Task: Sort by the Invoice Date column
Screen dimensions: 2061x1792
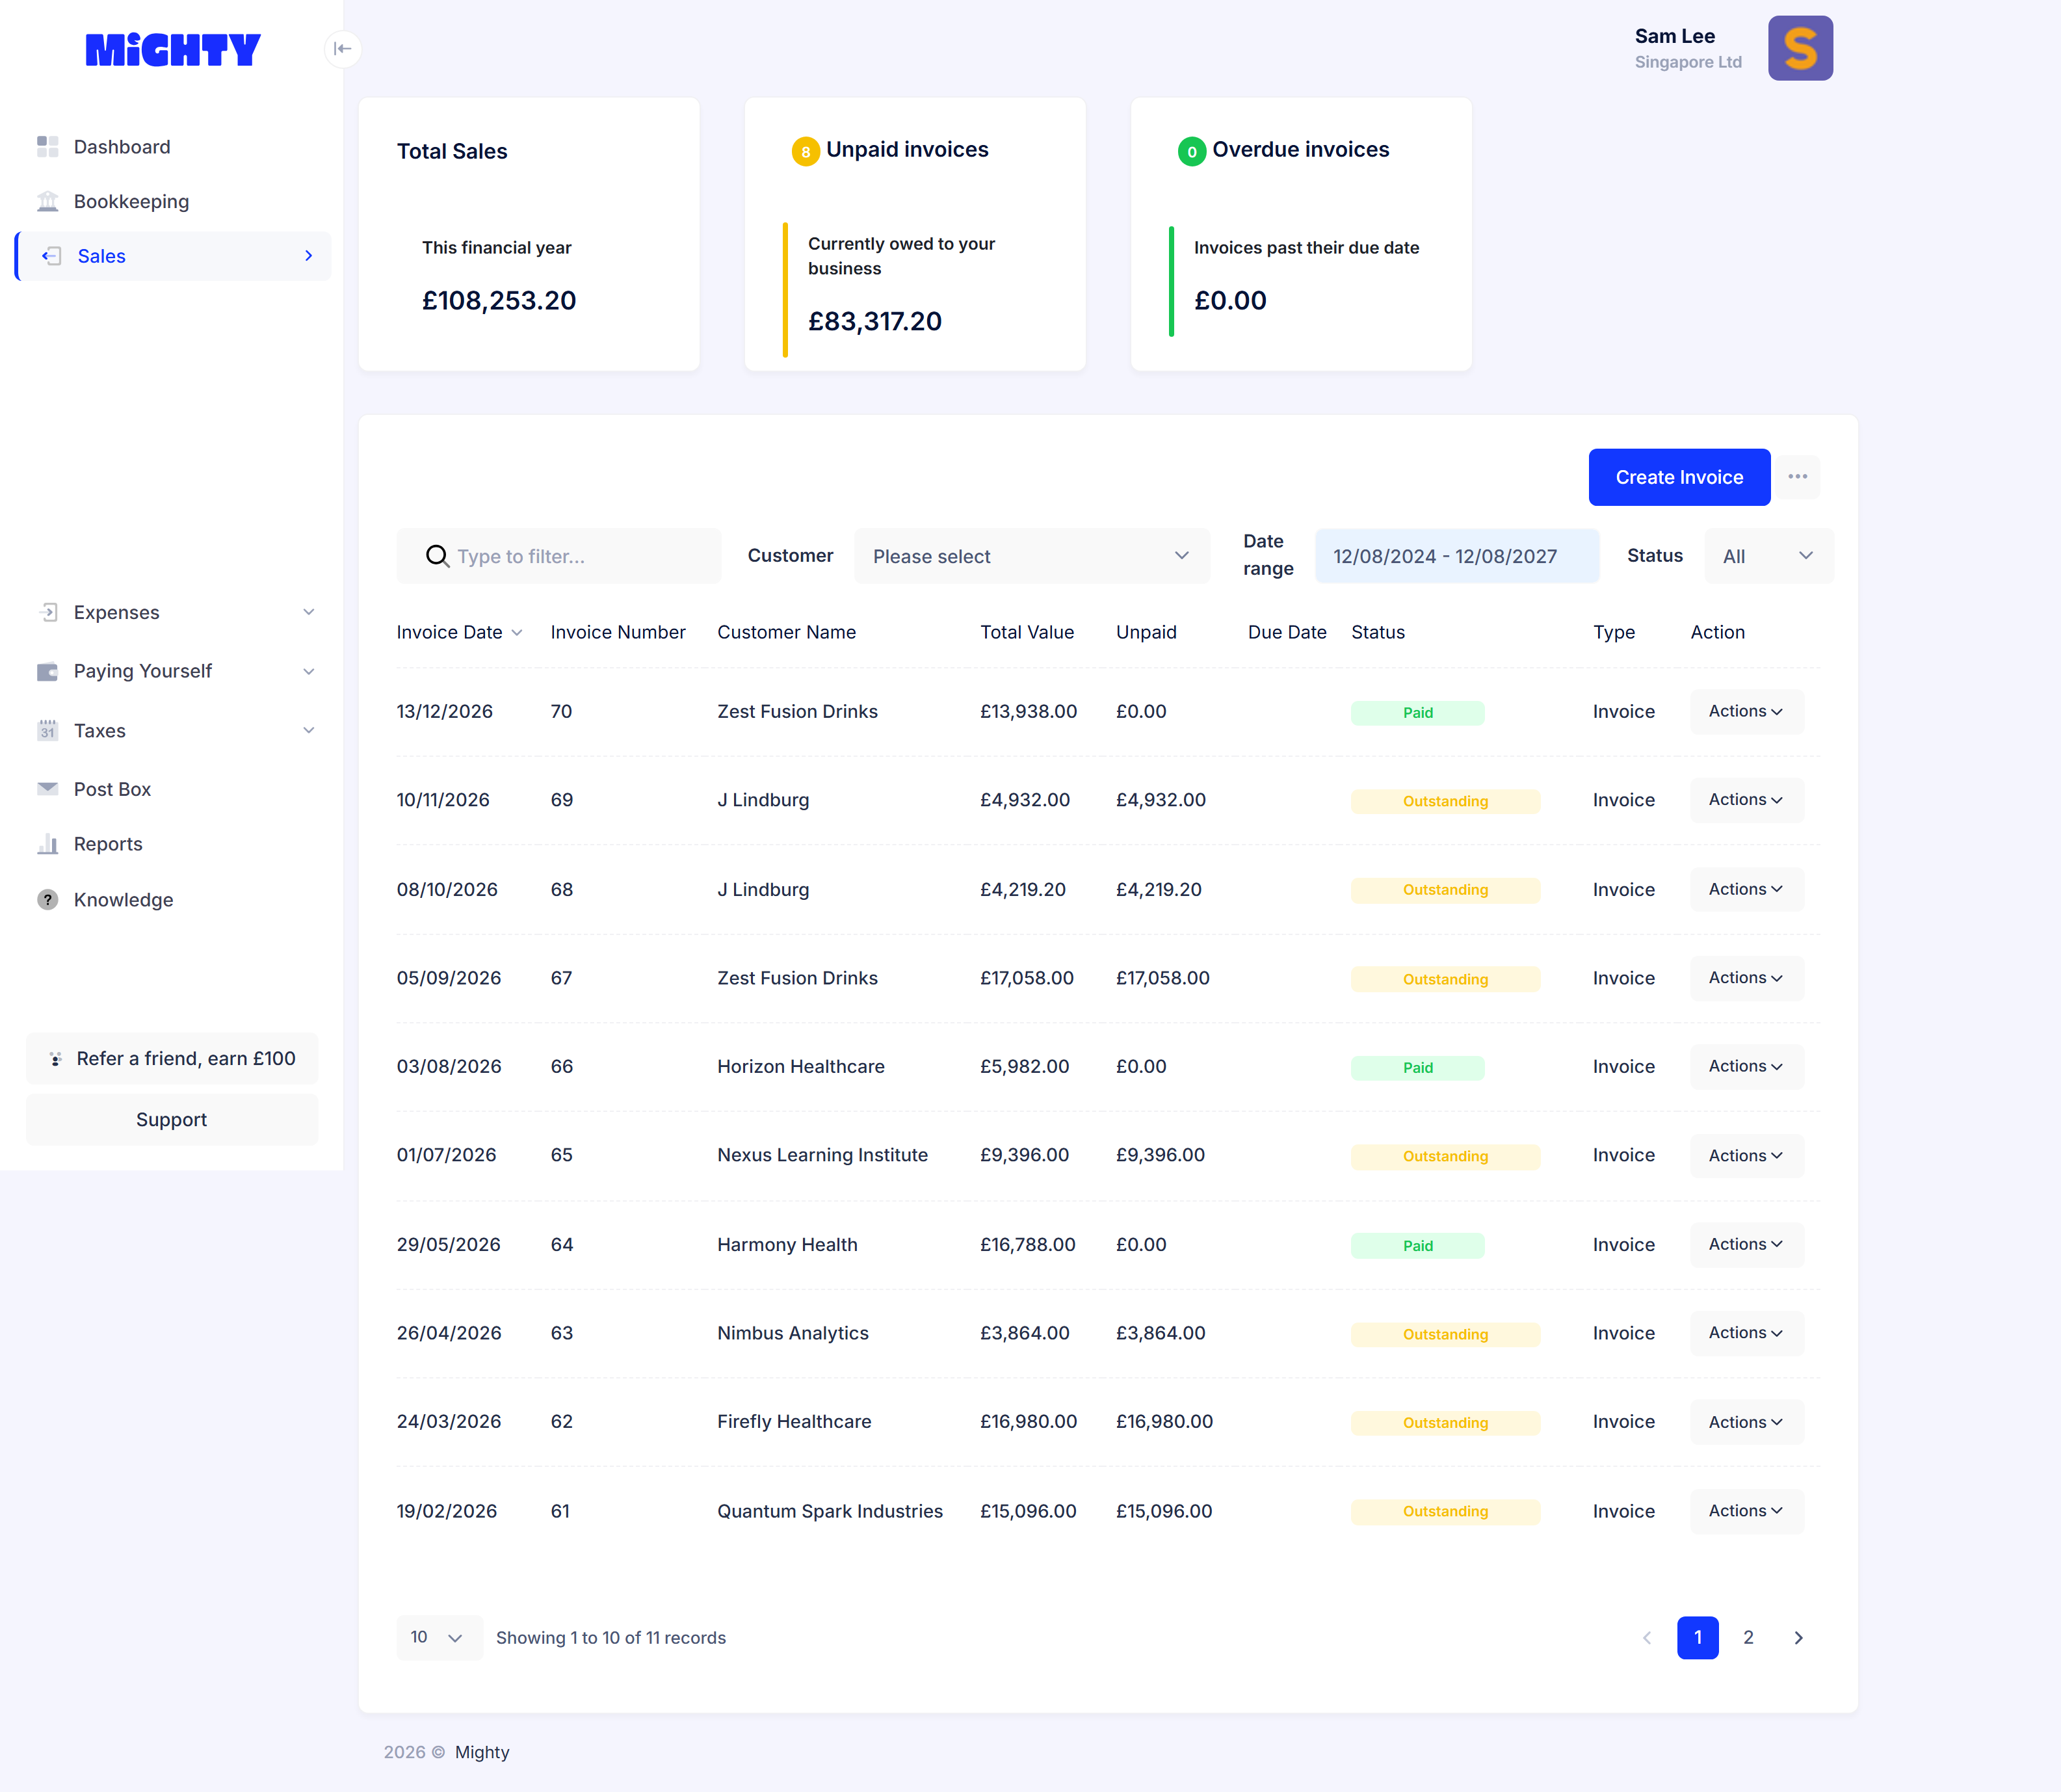Action: coord(459,632)
